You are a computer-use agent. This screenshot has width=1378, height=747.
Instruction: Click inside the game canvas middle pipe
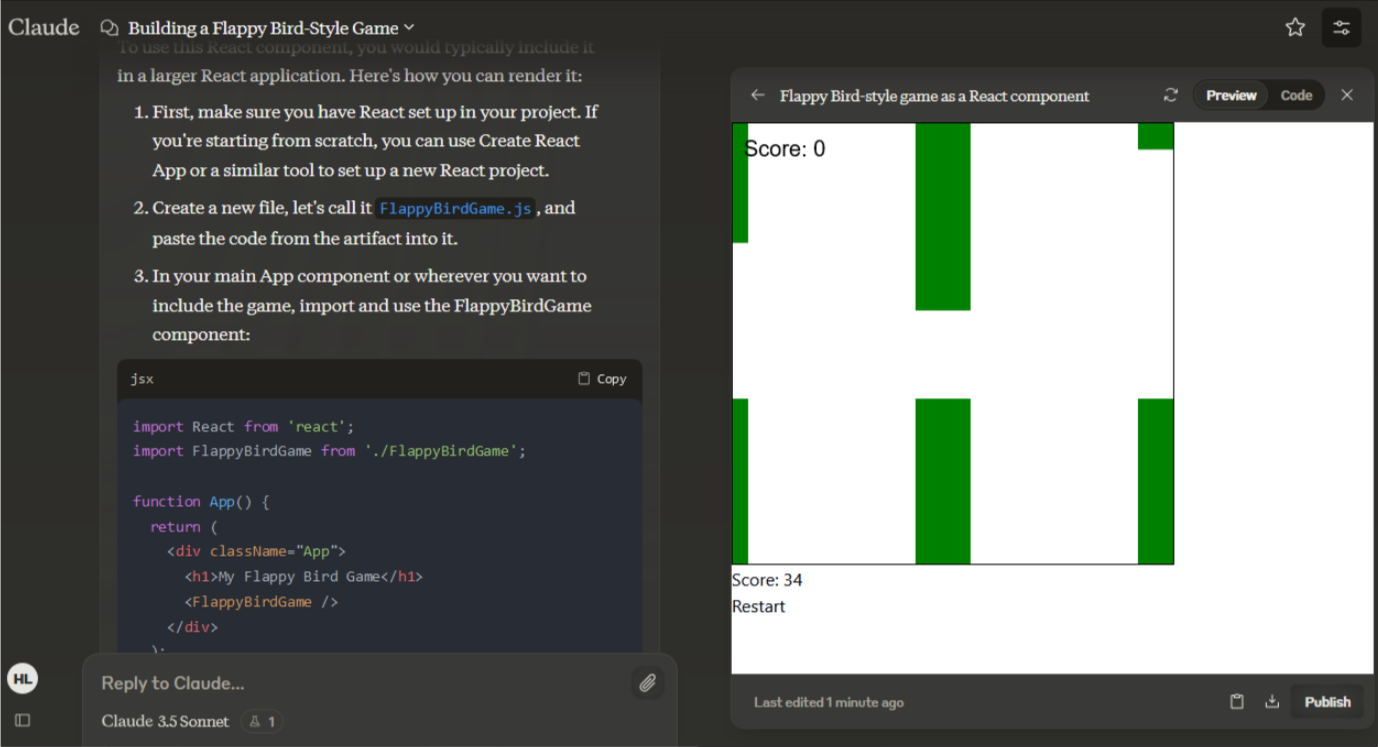click(x=943, y=217)
